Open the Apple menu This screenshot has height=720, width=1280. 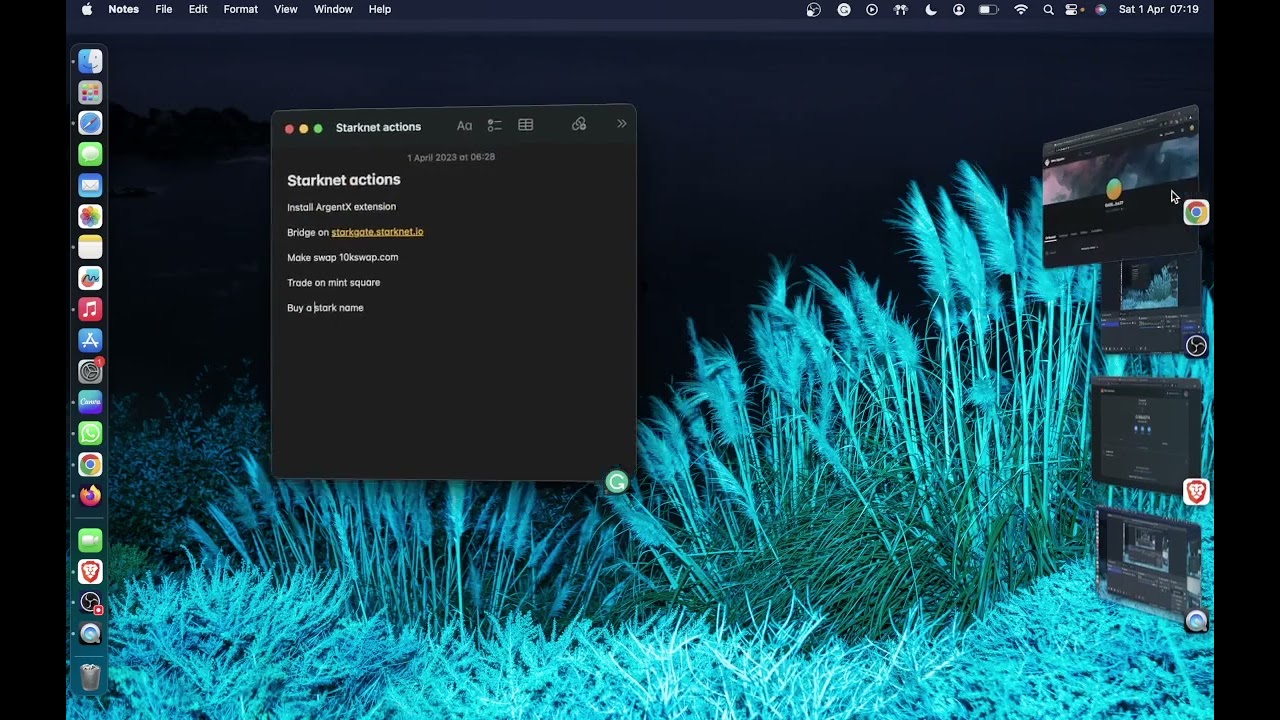pyautogui.click(x=86, y=9)
